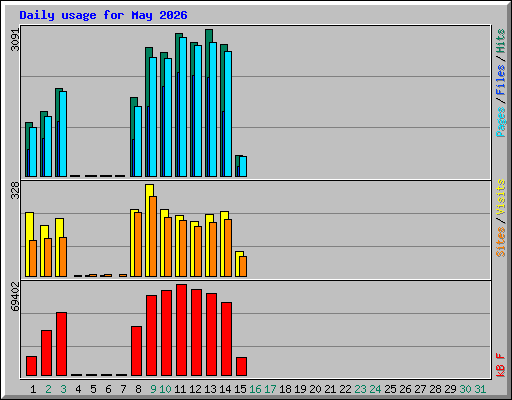The height and width of the screenshot is (400, 512).
Task: Click the cyan "Pages" legend label
Action: tap(500, 122)
